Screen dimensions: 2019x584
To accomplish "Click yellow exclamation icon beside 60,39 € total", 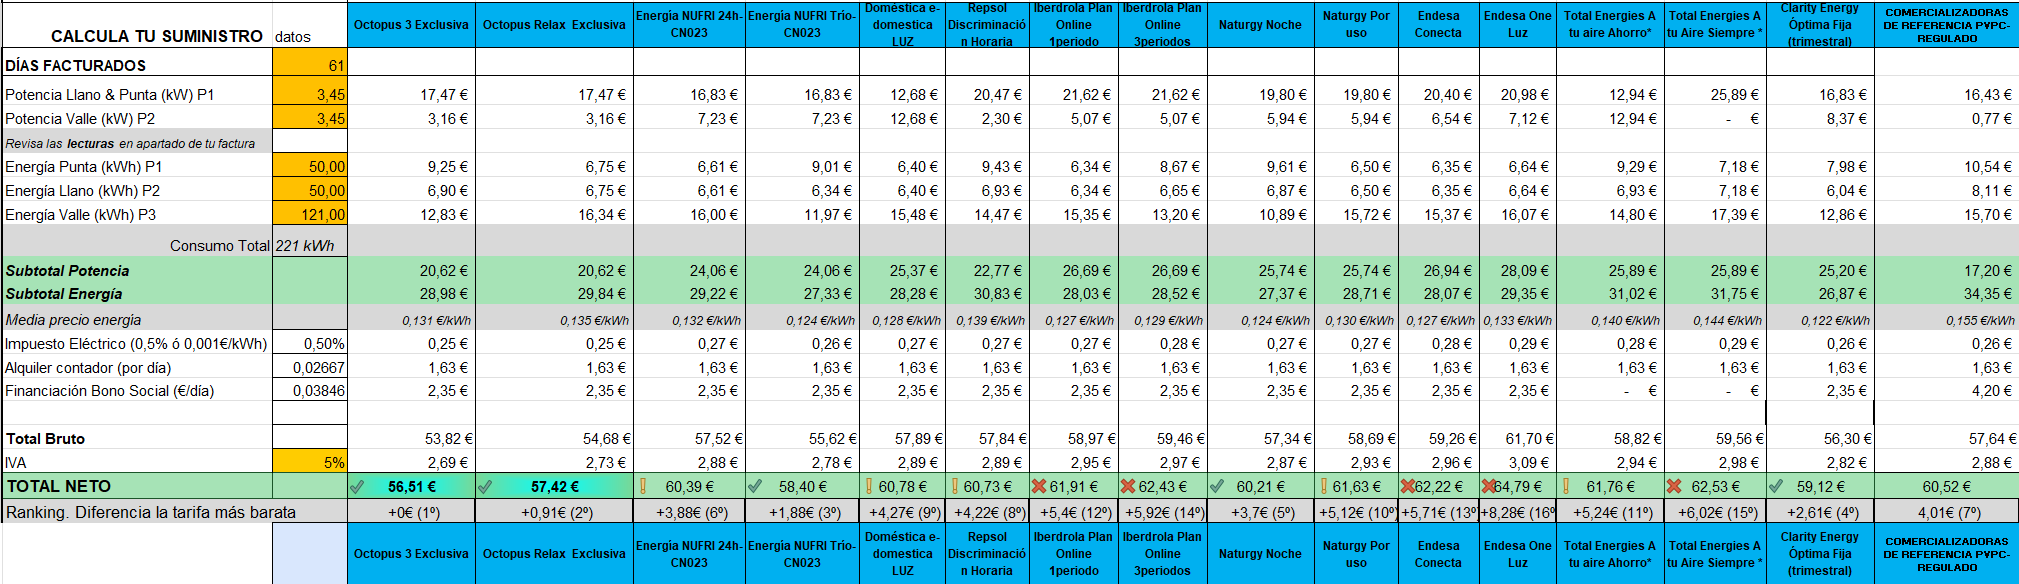I will (x=643, y=487).
